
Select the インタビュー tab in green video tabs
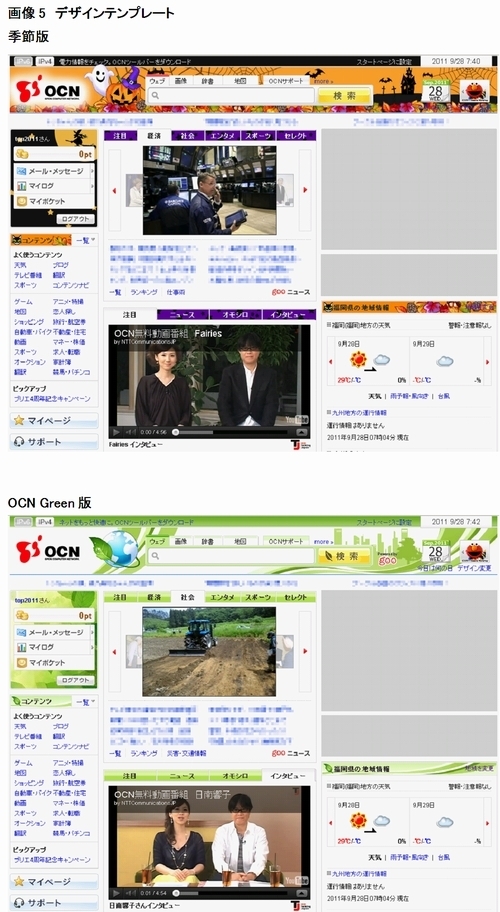[x=287, y=776]
